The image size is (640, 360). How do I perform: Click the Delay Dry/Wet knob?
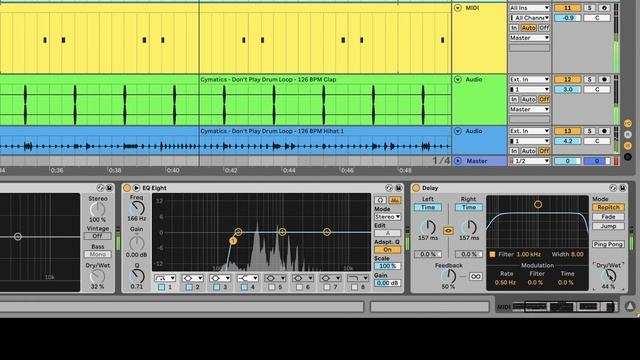[608, 276]
